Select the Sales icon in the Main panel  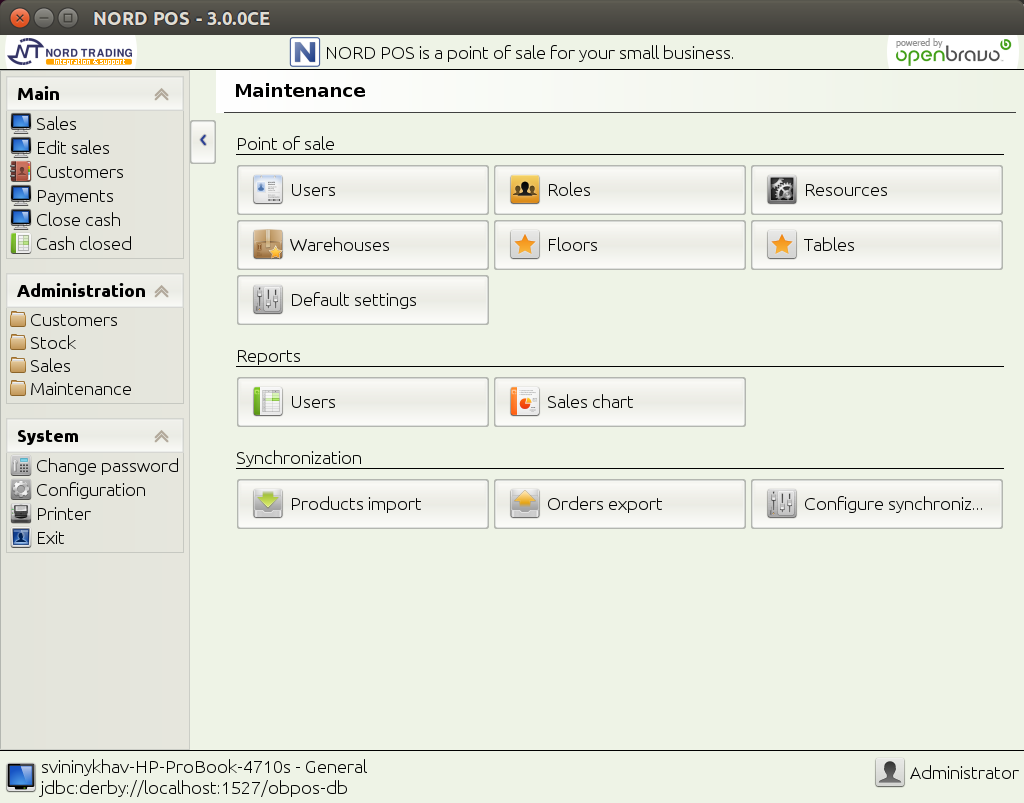(x=22, y=123)
